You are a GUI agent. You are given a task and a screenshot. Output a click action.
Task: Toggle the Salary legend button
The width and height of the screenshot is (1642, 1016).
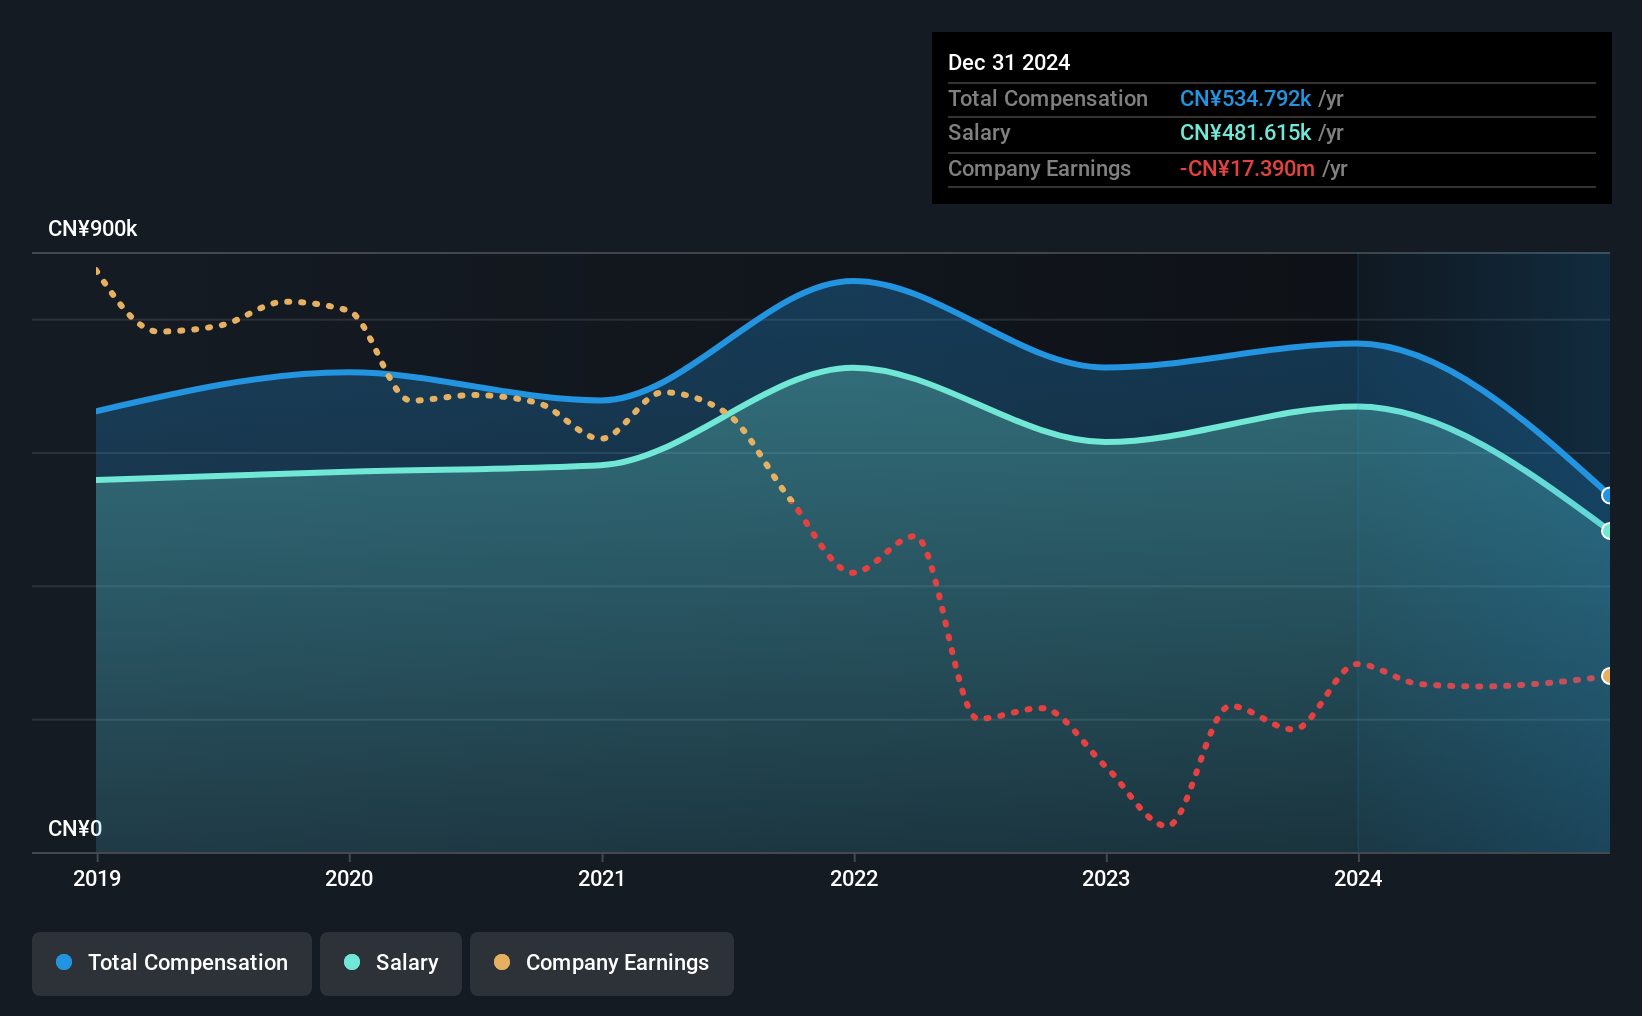point(391,963)
